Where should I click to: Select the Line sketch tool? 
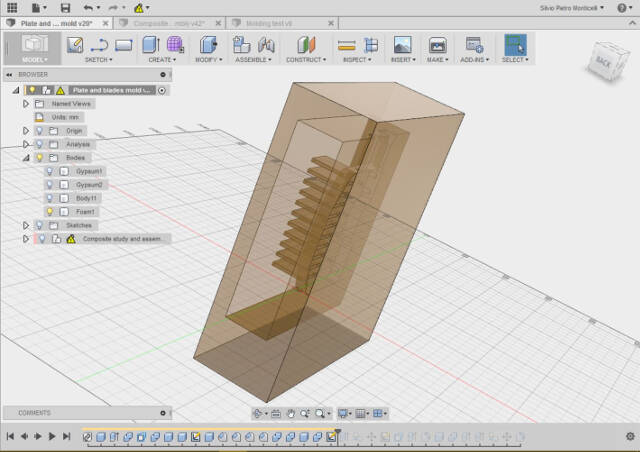pyautogui.click(x=99, y=45)
